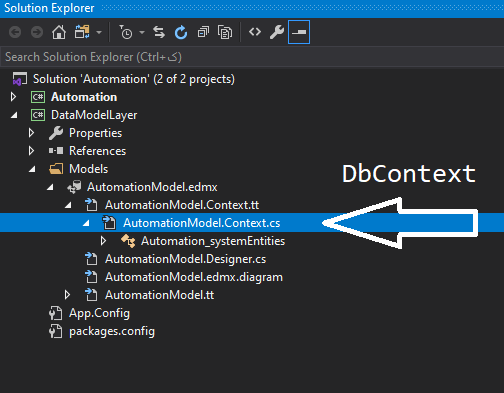Screen dimensions: 504x393
Task: Collapse the DataModelLayer project node
Action: pos(14,115)
